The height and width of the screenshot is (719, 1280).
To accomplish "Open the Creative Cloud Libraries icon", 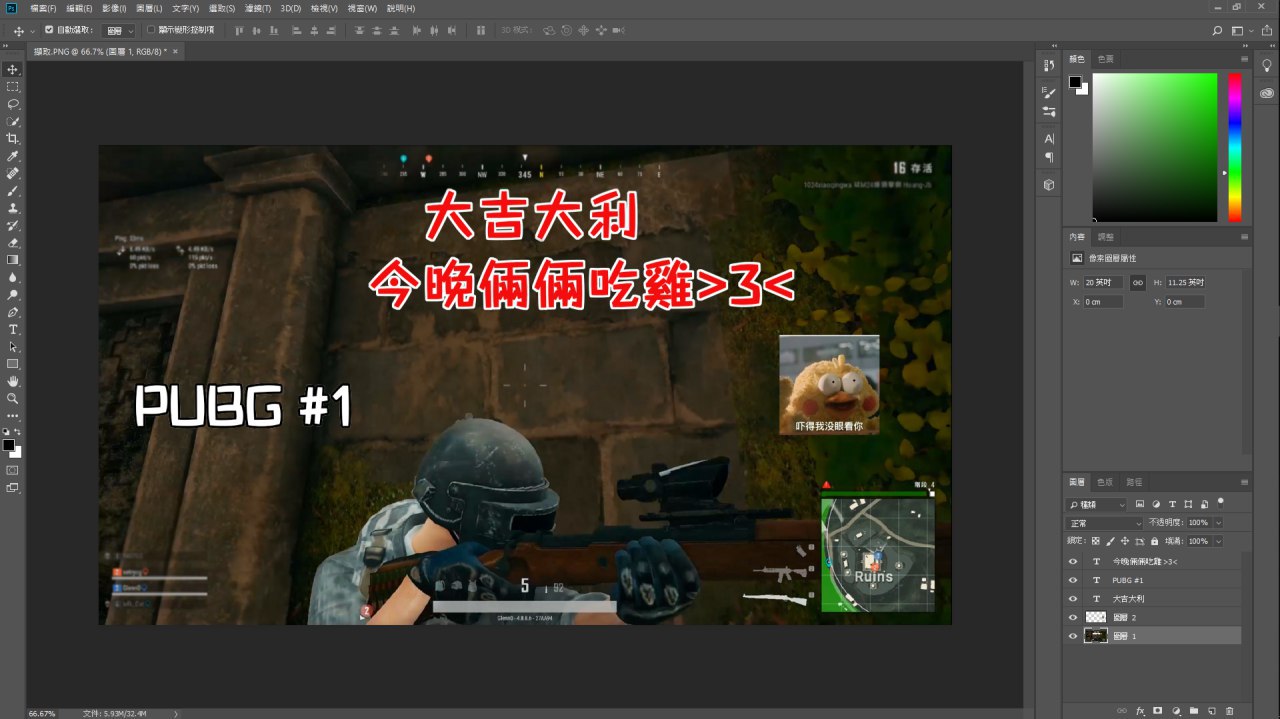I will pyautogui.click(x=1267, y=92).
